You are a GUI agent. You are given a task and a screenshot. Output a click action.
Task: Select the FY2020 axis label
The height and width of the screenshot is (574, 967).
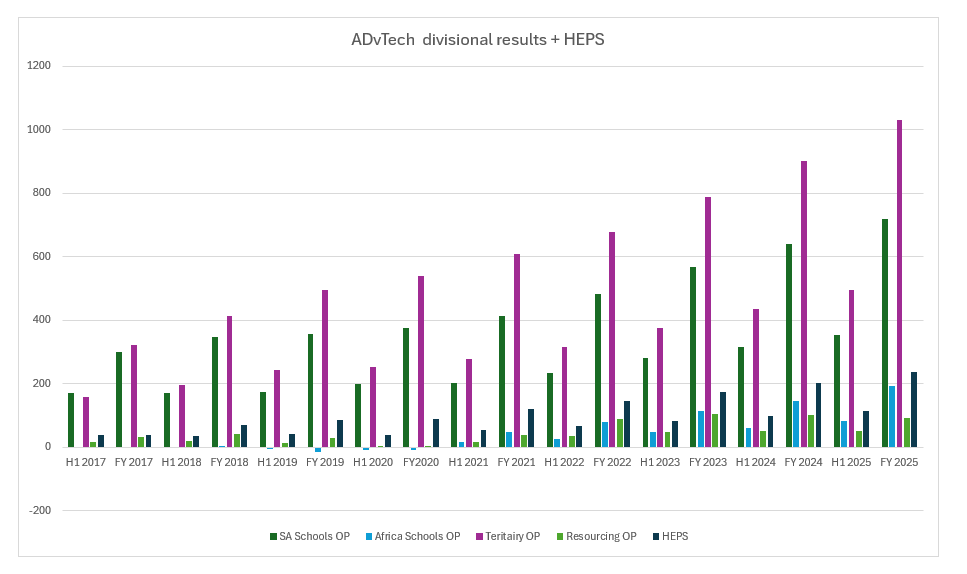(x=421, y=462)
